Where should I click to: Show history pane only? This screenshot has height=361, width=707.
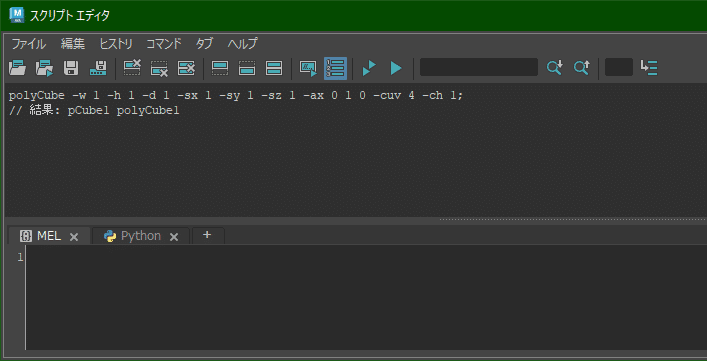click(220, 68)
